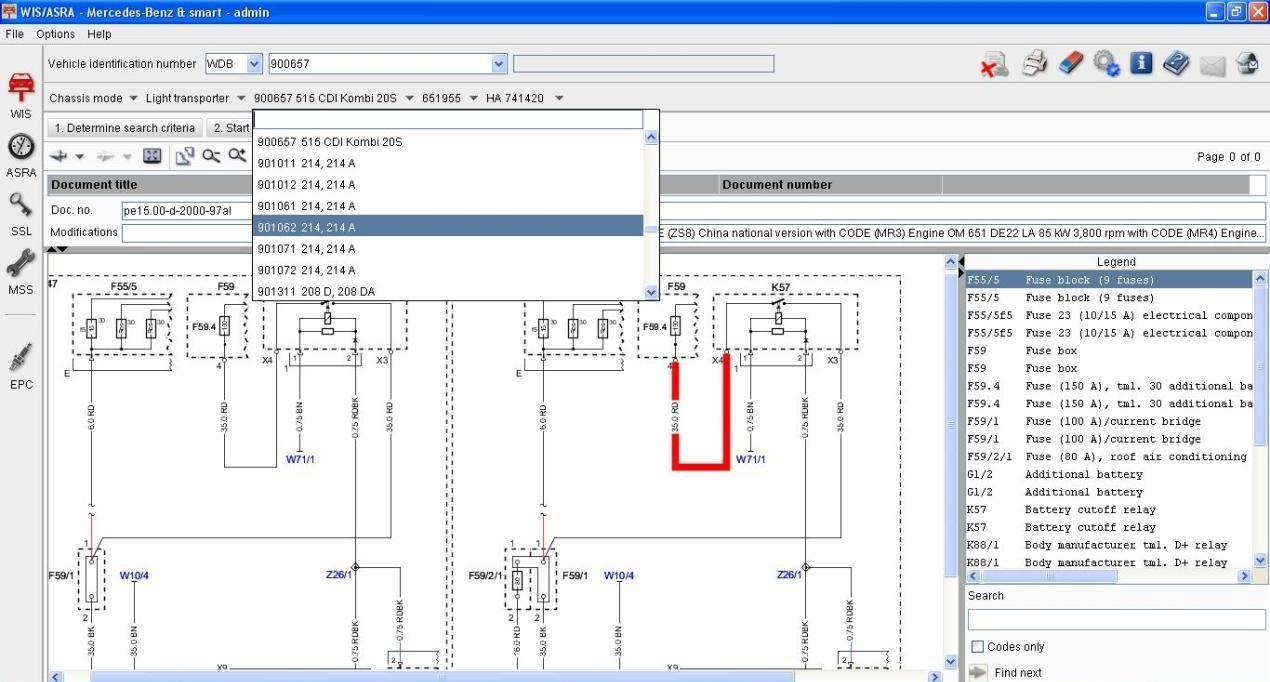Open the File menu
The width and height of the screenshot is (1270, 682).
pos(15,34)
